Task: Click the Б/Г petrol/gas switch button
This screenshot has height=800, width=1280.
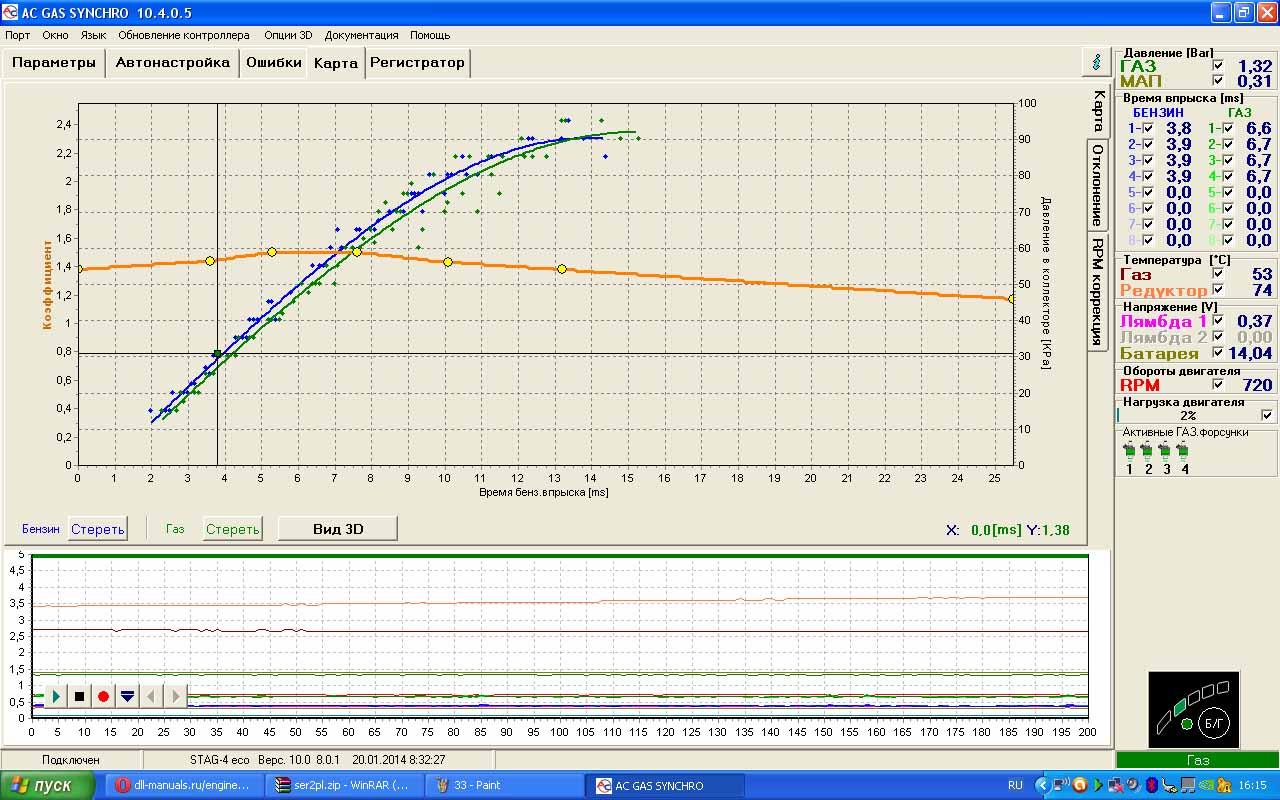Action: click(1212, 721)
